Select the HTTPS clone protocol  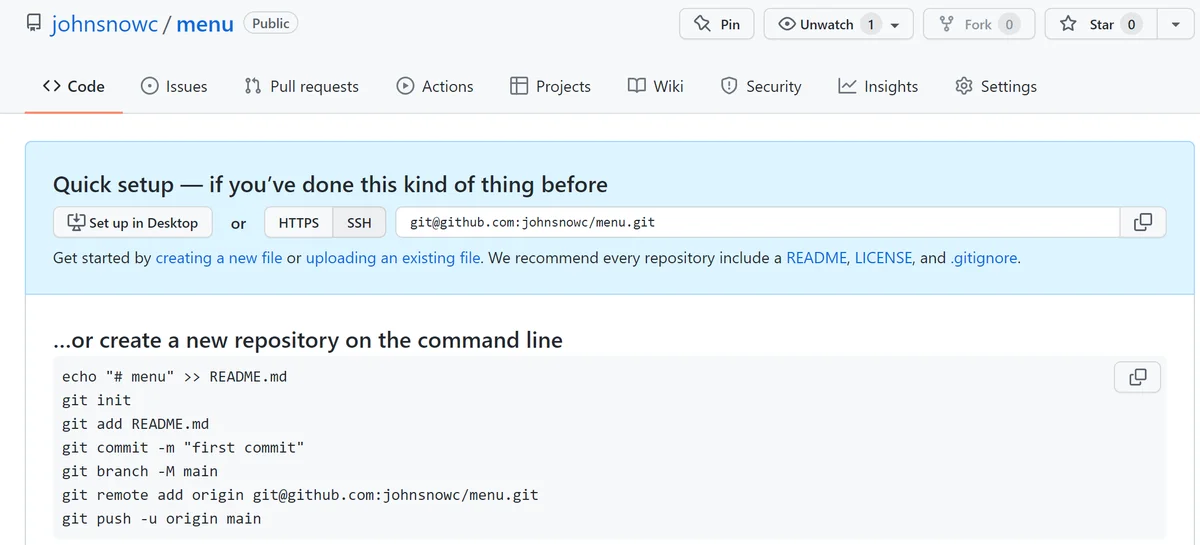click(x=299, y=222)
